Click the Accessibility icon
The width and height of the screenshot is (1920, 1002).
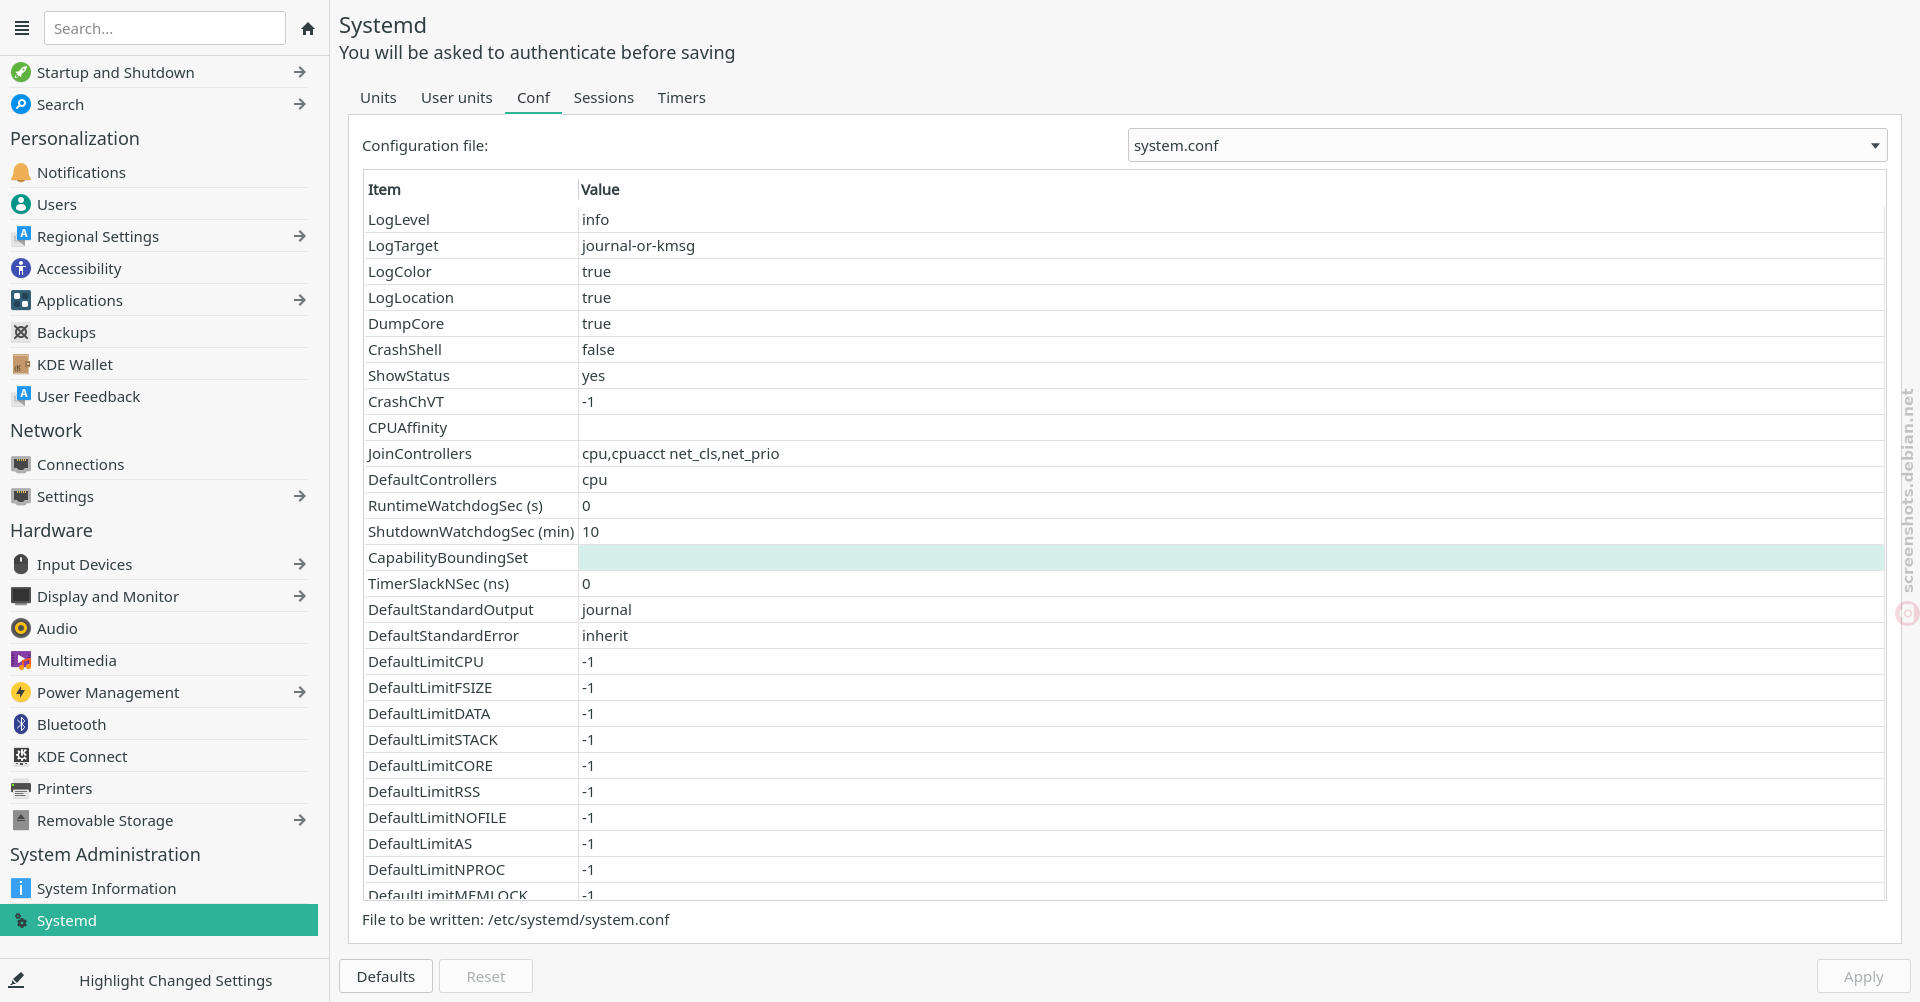tap(21, 268)
